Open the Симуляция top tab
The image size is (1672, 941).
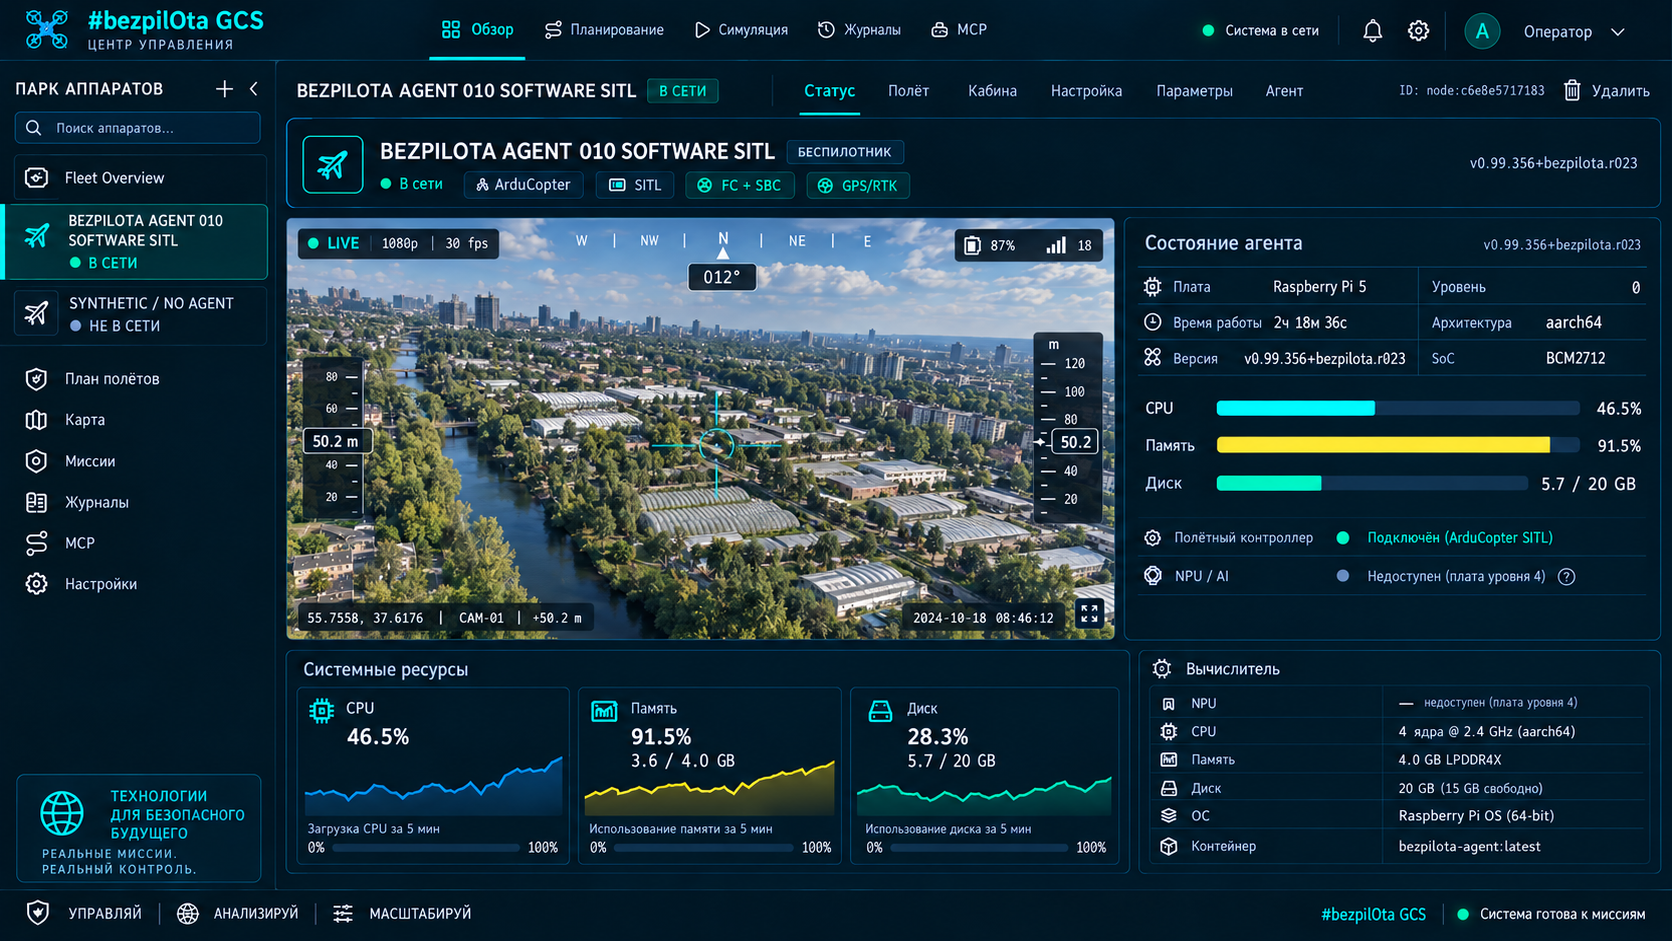(741, 30)
